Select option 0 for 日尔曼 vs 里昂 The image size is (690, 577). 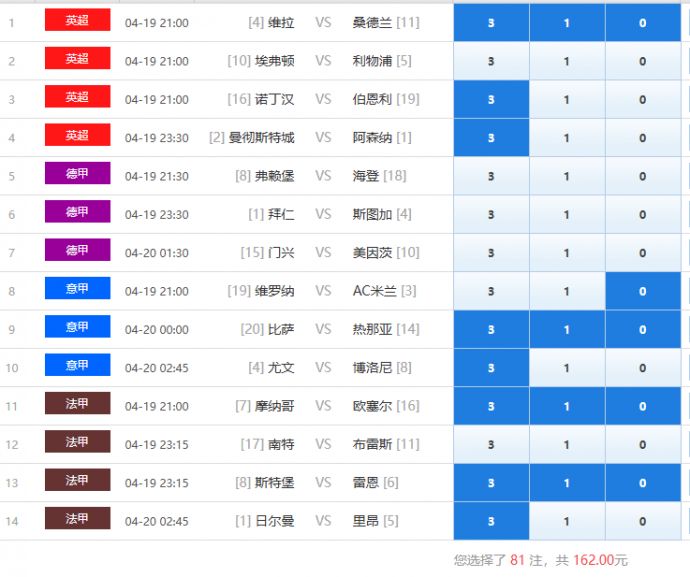coord(642,521)
